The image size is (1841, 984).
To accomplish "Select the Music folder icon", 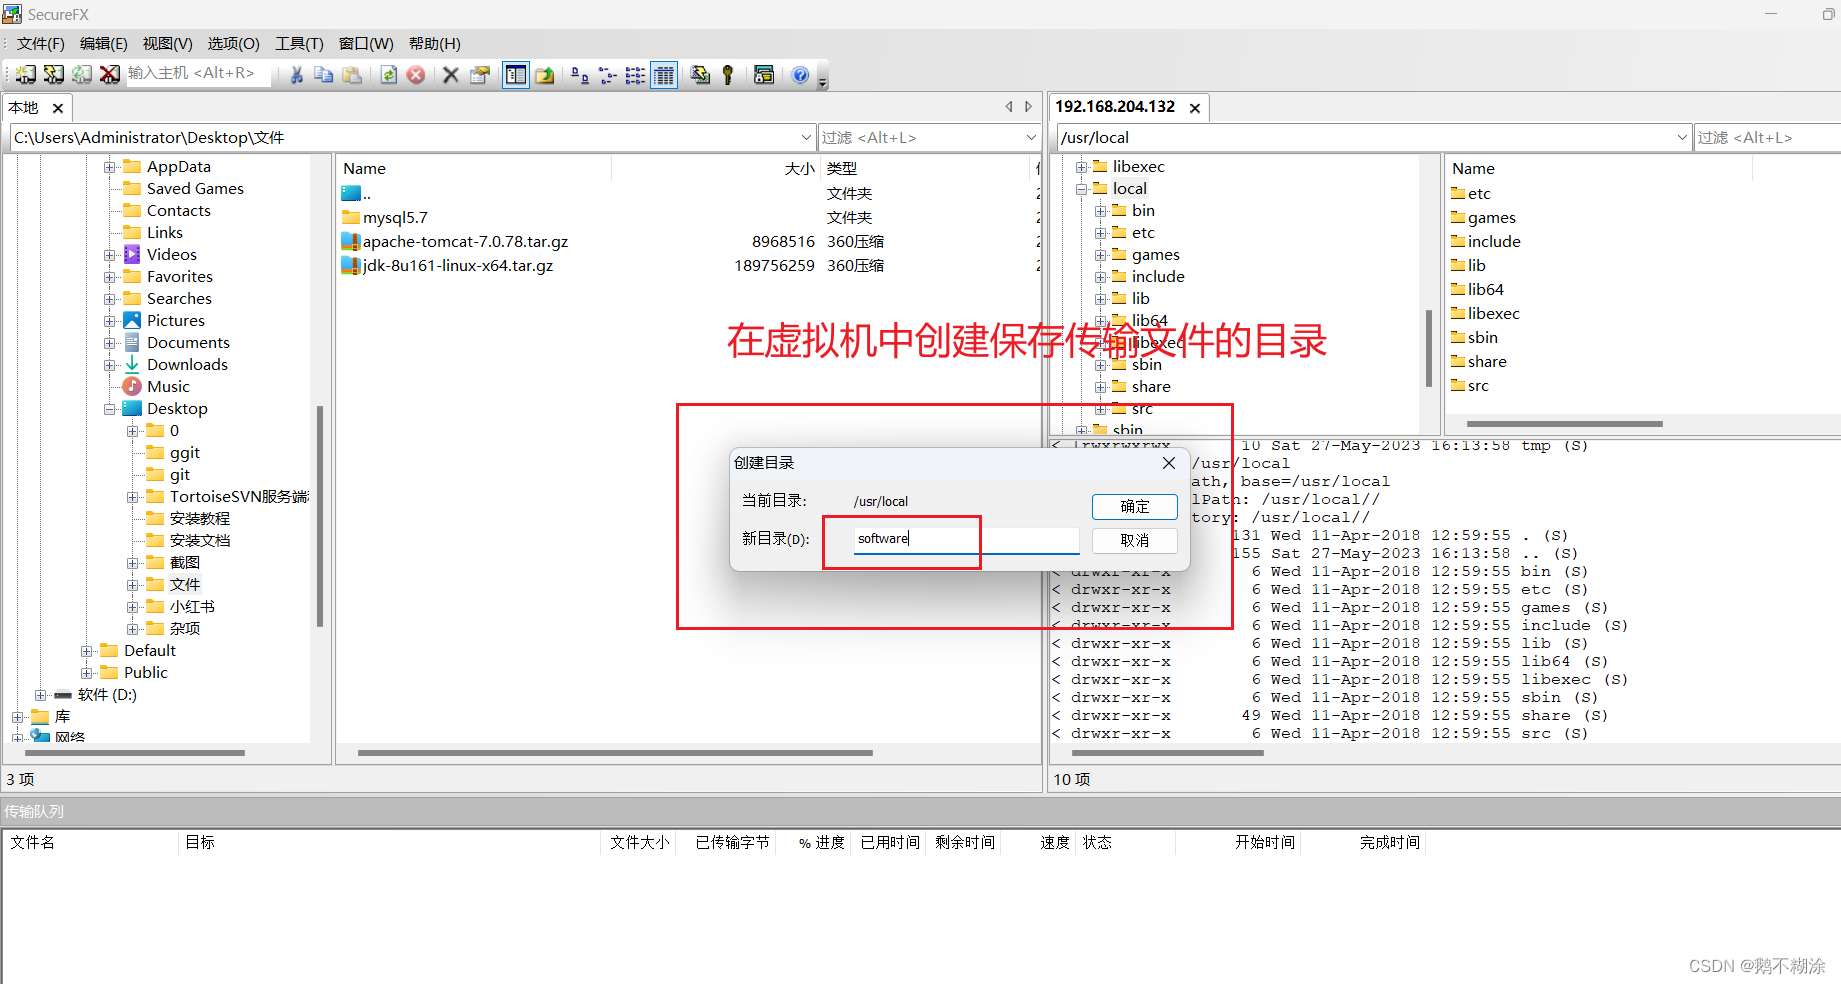I will click(132, 387).
